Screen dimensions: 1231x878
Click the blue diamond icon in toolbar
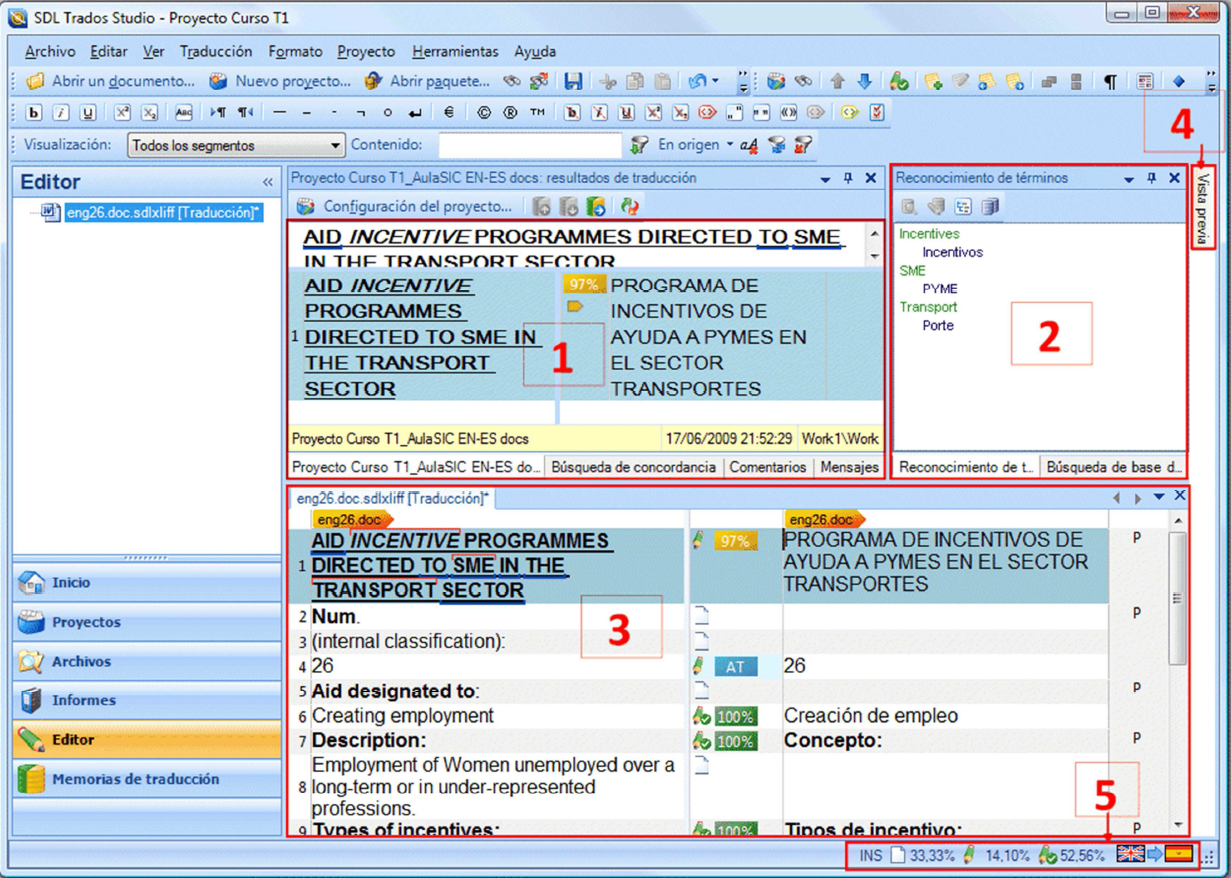click(x=1178, y=81)
